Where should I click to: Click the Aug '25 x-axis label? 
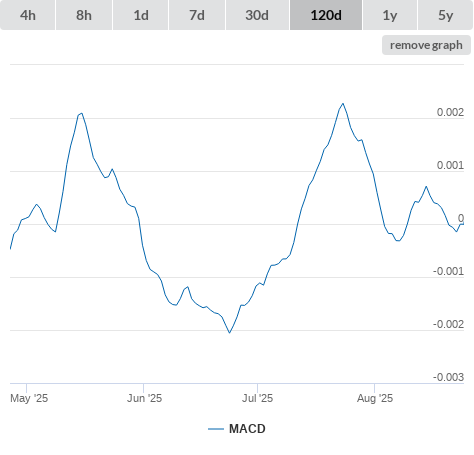coord(375,398)
